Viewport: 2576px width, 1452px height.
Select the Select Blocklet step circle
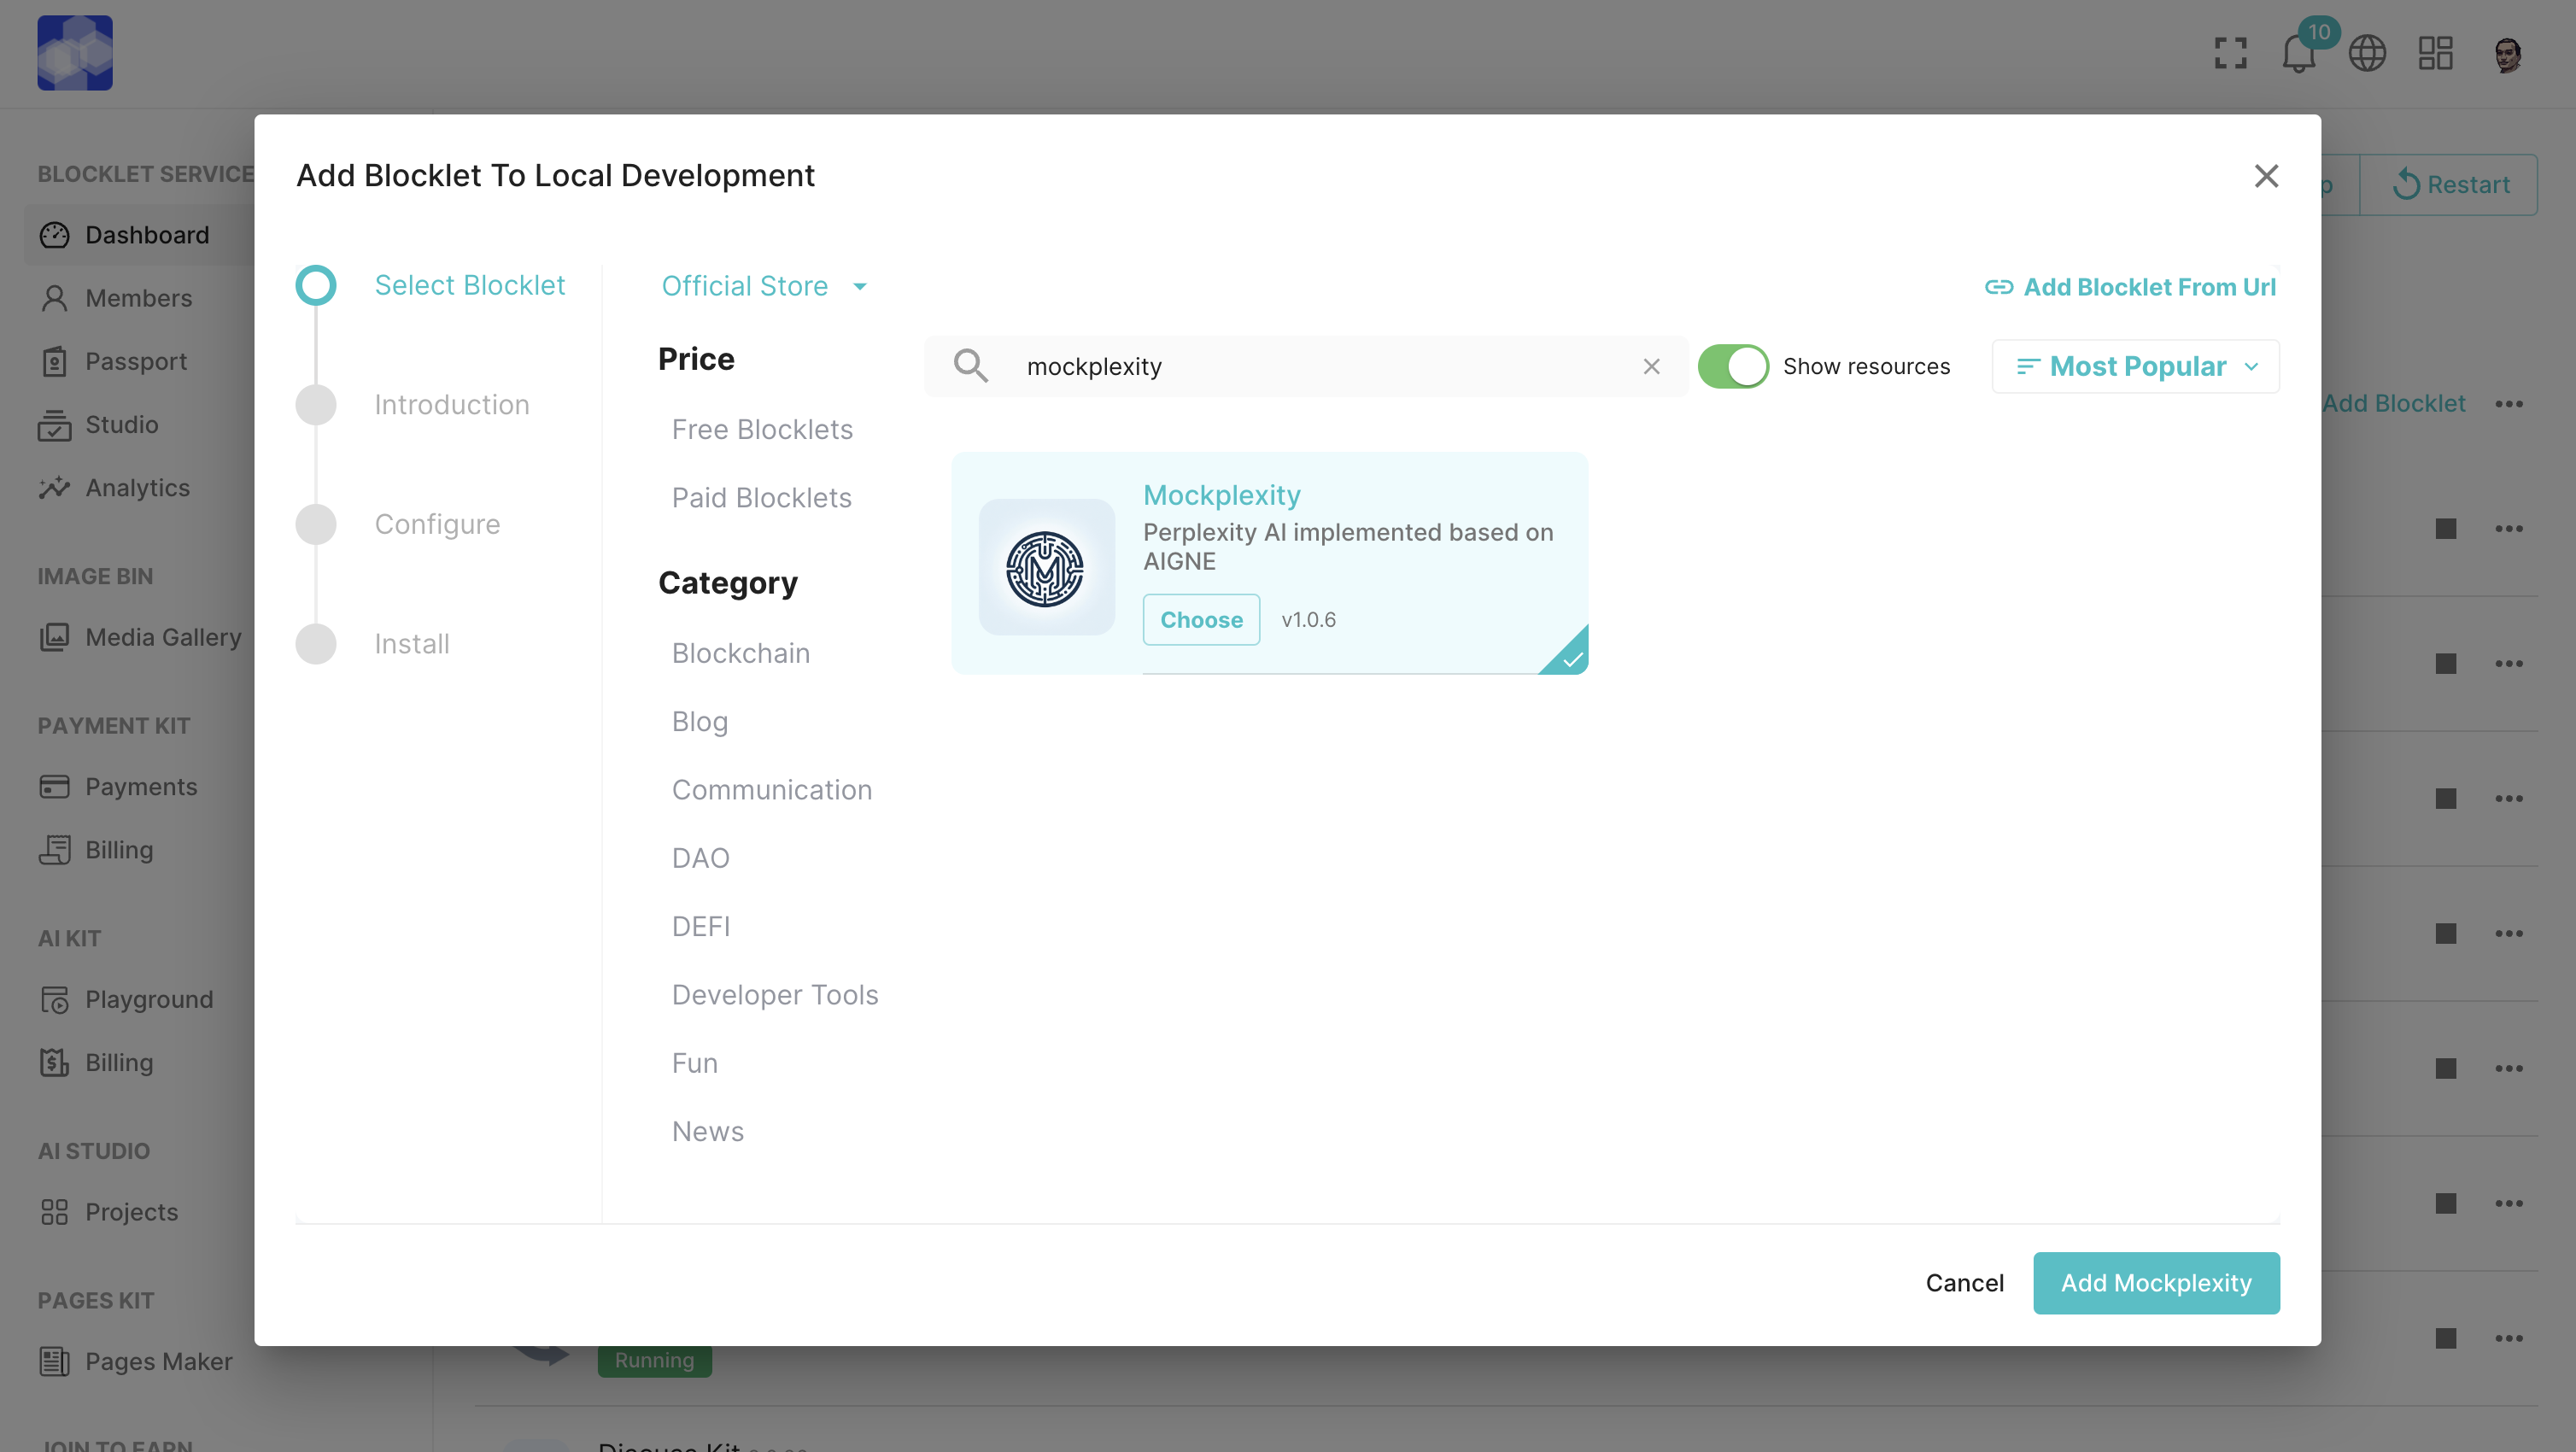(316, 285)
